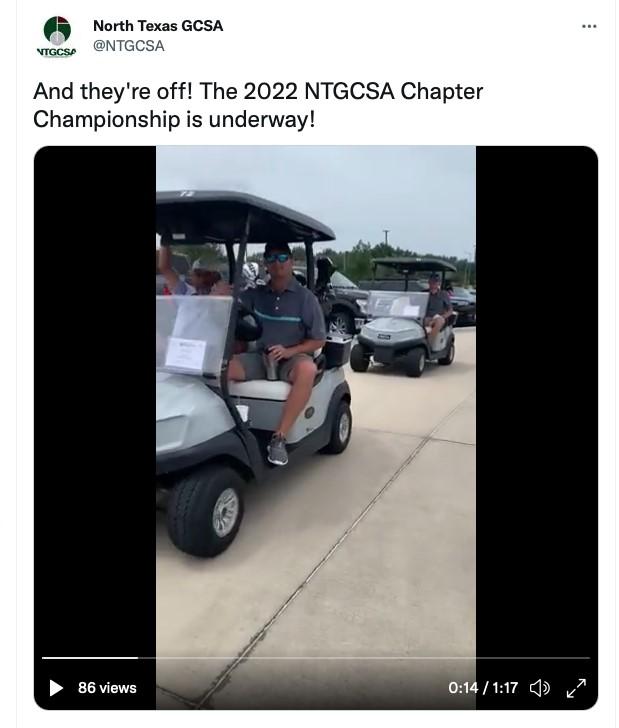Click the played portion of progress bar
Screen dimensions: 619x728
(90, 657)
